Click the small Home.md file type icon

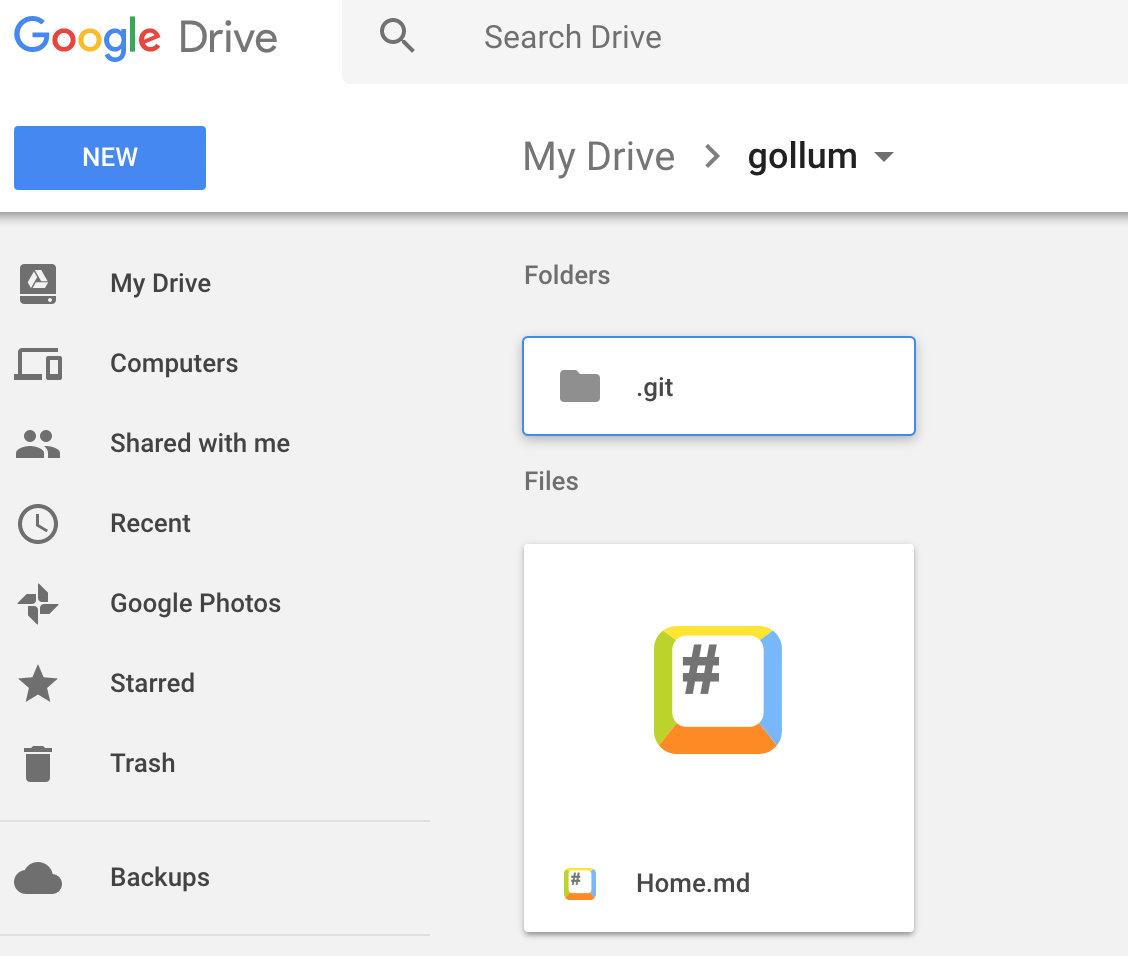coord(580,883)
